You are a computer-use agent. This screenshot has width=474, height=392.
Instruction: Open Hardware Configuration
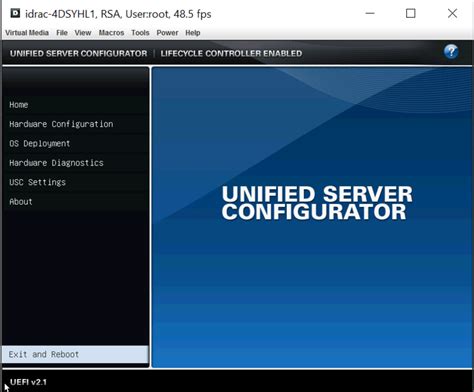pyautogui.click(x=75, y=124)
